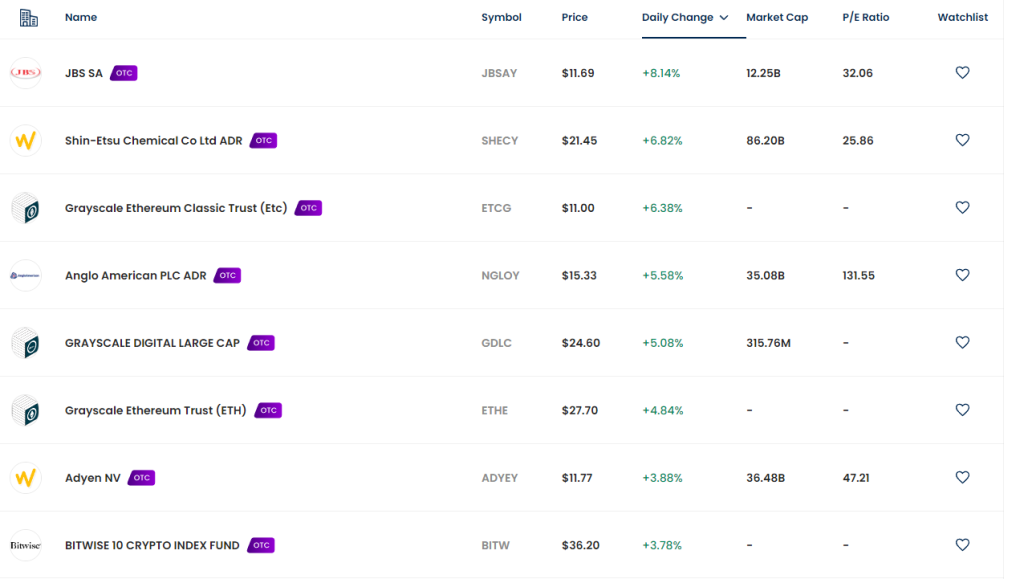Click the green +8.14% change value

pyautogui.click(x=661, y=72)
